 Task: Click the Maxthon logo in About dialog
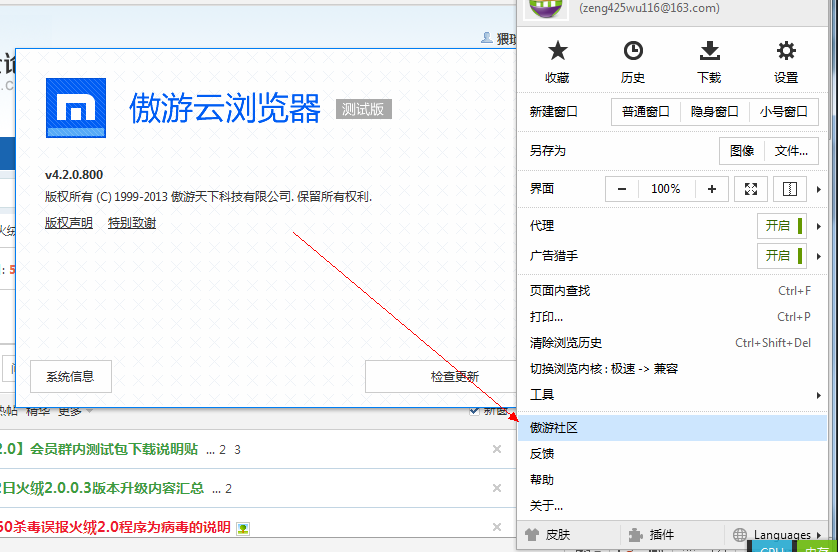click(x=76, y=108)
